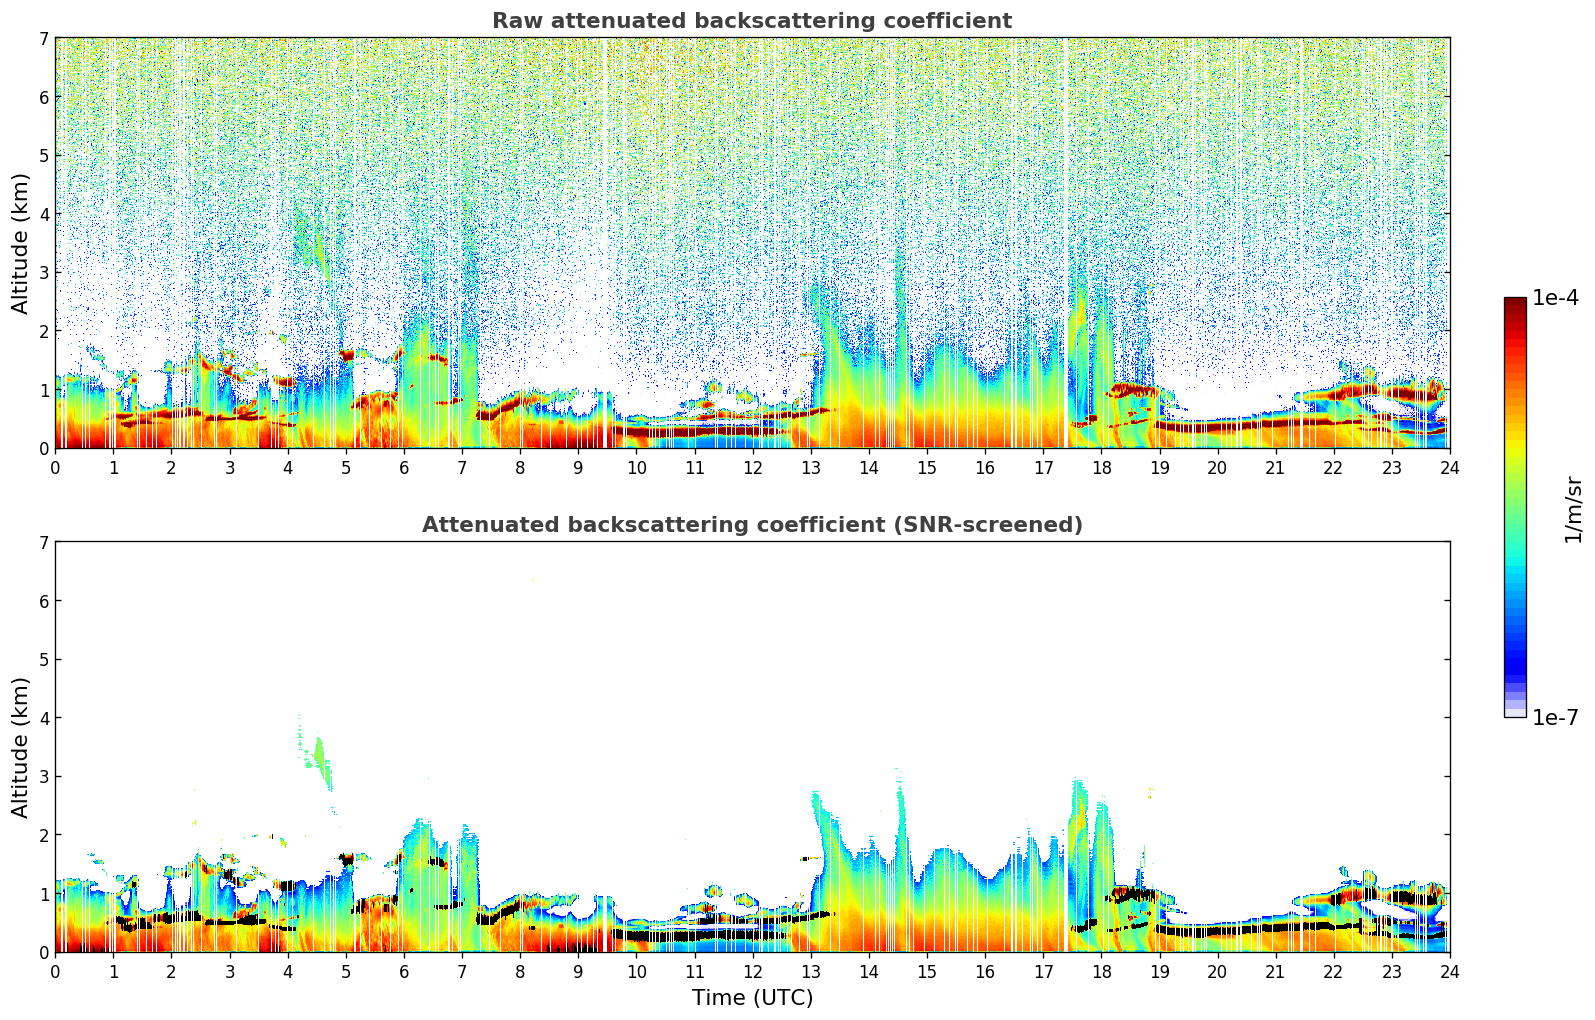Click the 5 km tick on top plot
The width and height of the screenshot is (1595, 1020).
(43, 155)
